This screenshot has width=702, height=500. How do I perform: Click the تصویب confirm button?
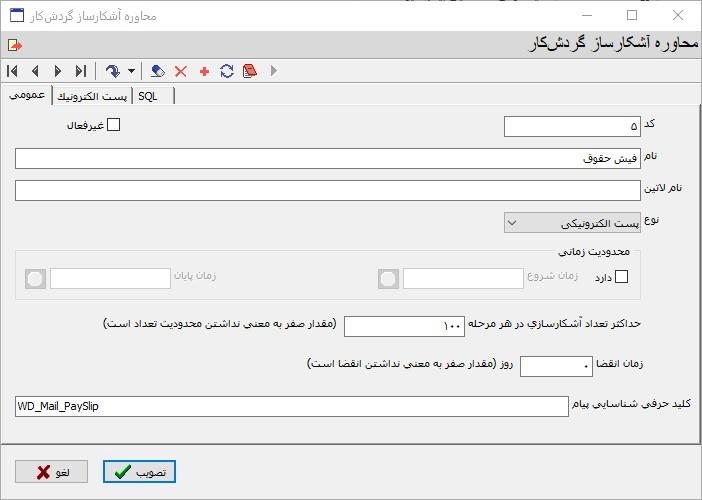[x=141, y=472]
